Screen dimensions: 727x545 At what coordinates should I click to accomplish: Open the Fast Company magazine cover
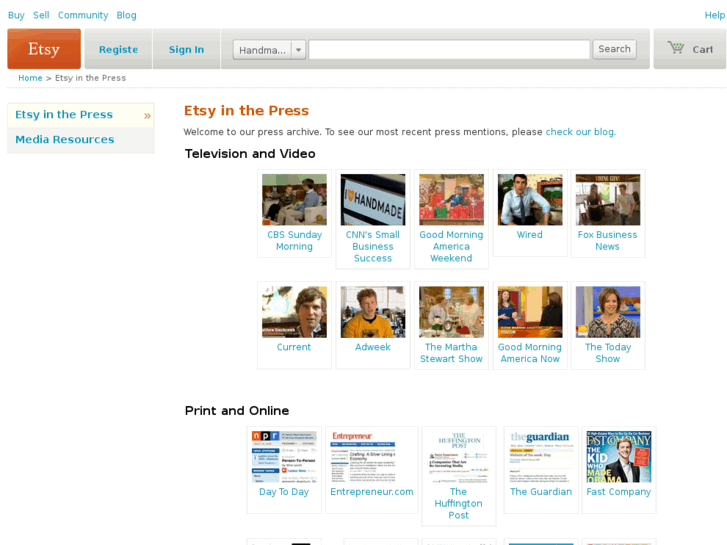(x=619, y=457)
